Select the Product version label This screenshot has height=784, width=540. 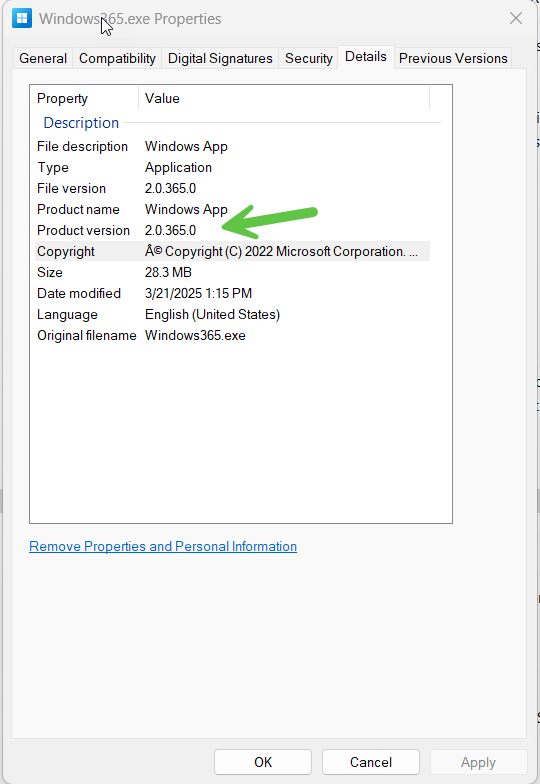tap(84, 230)
